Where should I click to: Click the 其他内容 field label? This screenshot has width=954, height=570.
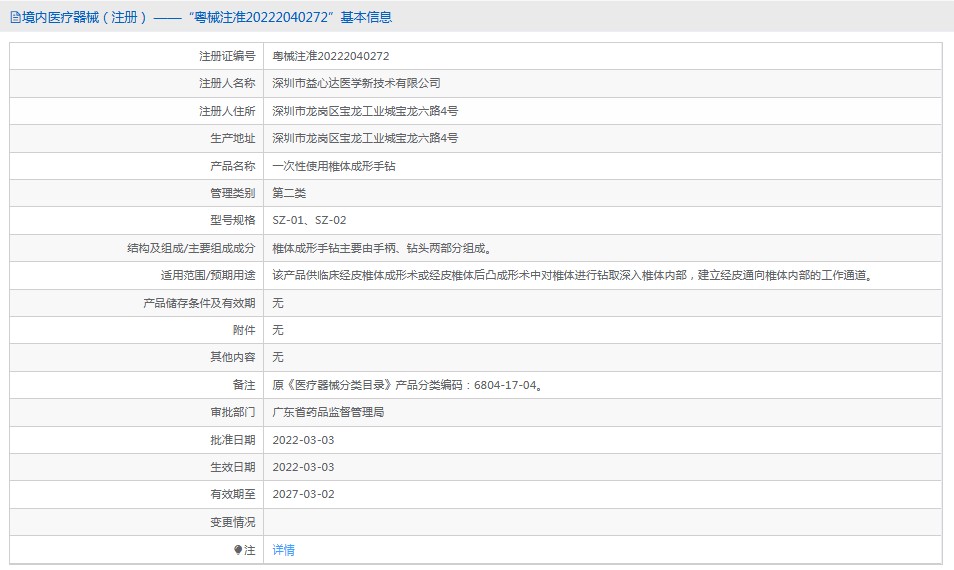[232, 357]
